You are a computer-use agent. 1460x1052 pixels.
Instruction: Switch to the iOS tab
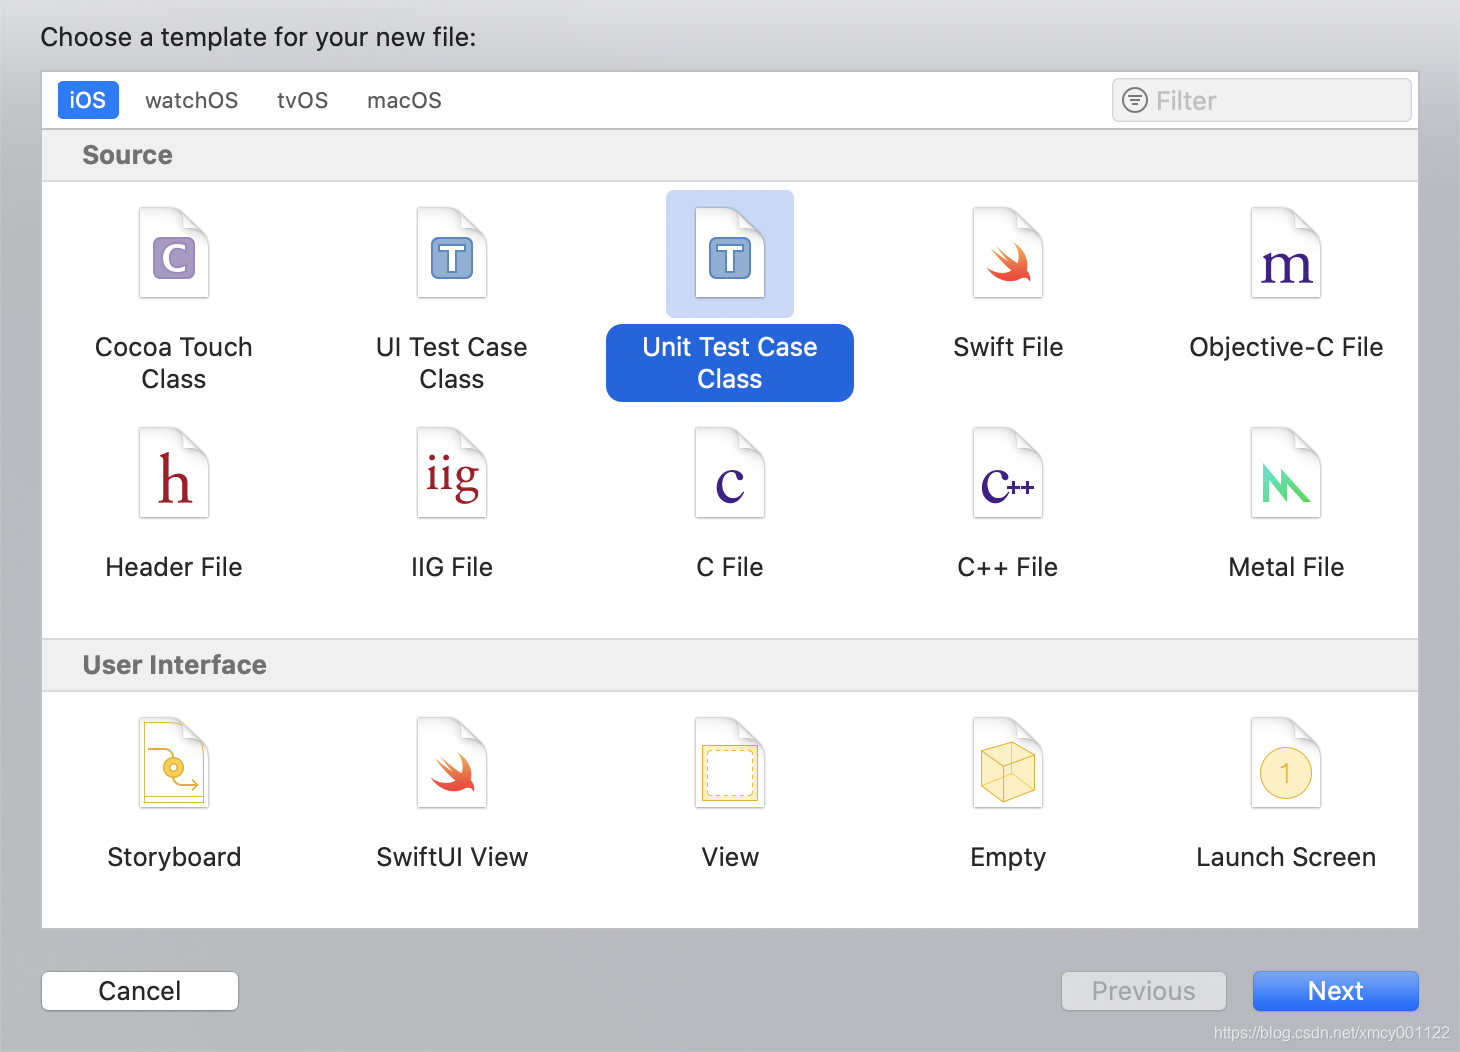(x=88, y=100)
